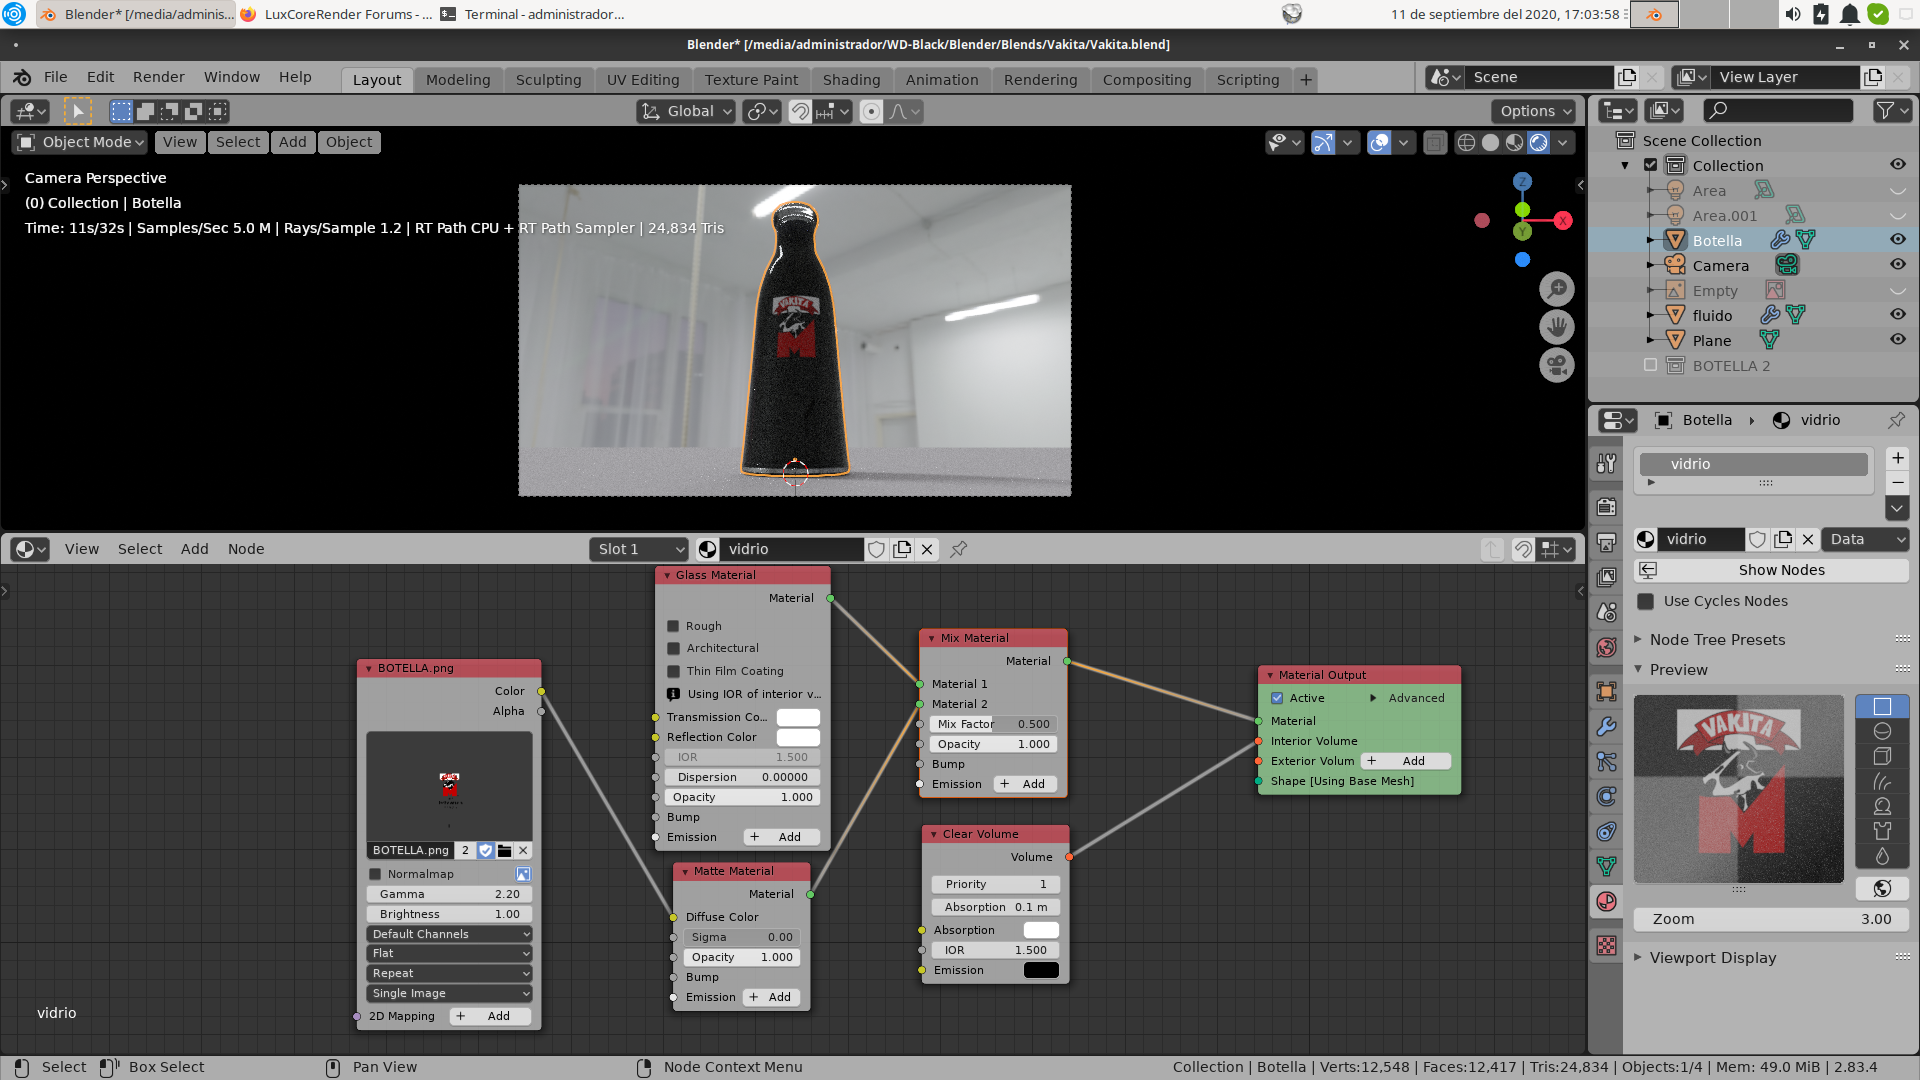Open the Modifier wrench properties tab
Image resolution: width=1920 pixels, height=1080 pixels.
point(1606,727)
